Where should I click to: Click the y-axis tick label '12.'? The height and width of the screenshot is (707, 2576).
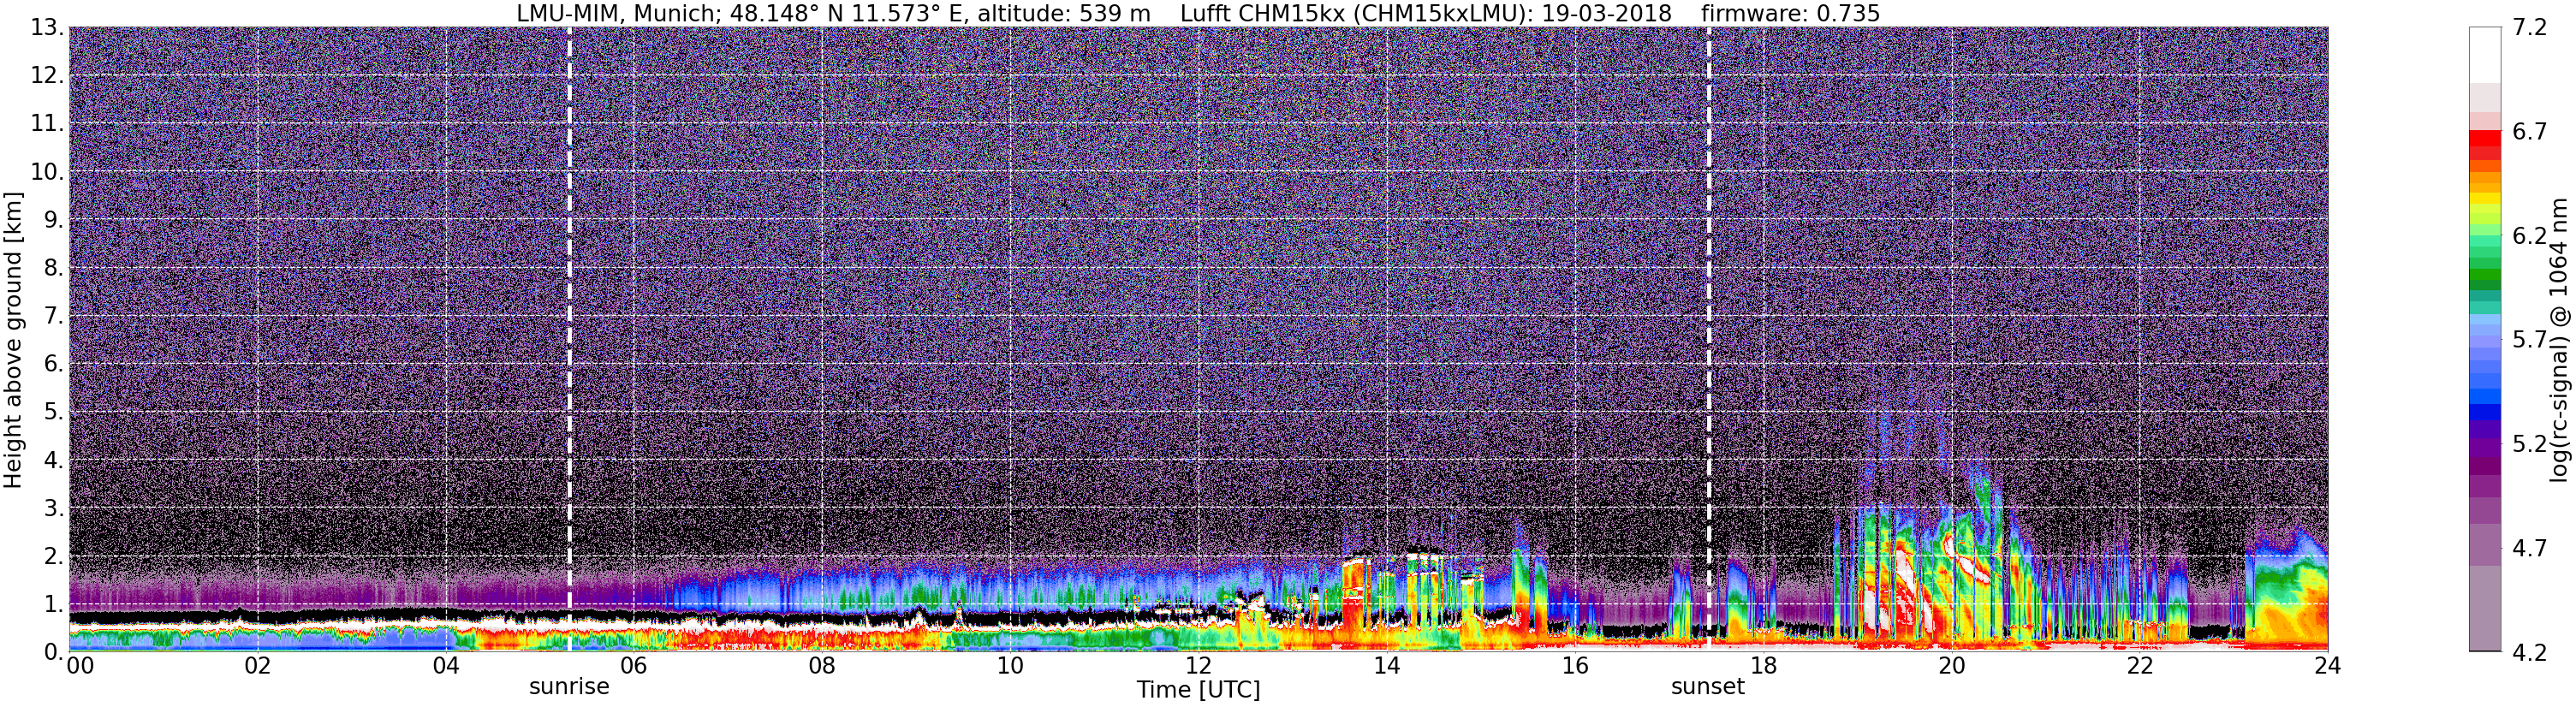click(47, 75)
